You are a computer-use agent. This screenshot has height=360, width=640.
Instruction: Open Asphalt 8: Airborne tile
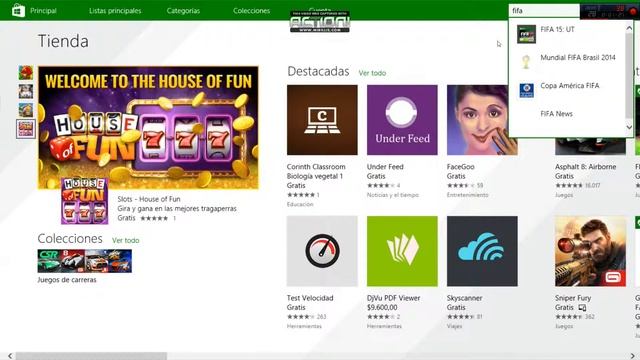590,146
